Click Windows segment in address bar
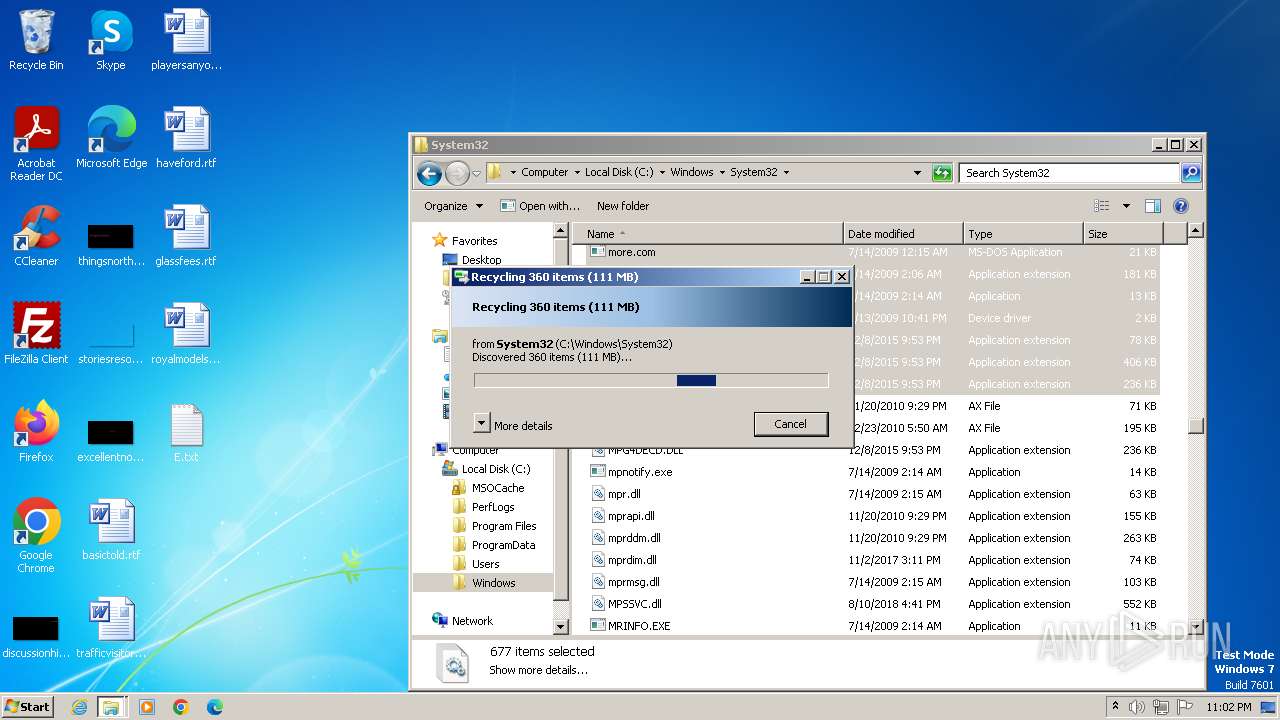Screen dimensions: 1280x720 pos(692,172)
